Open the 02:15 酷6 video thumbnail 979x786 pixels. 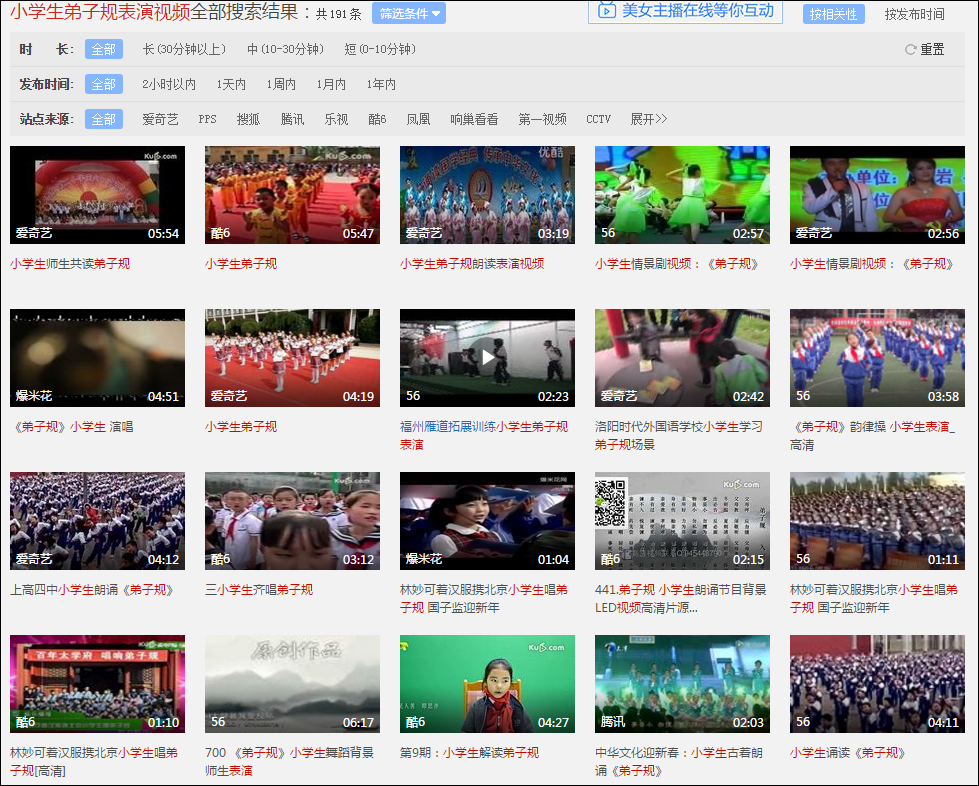(682, 521)
